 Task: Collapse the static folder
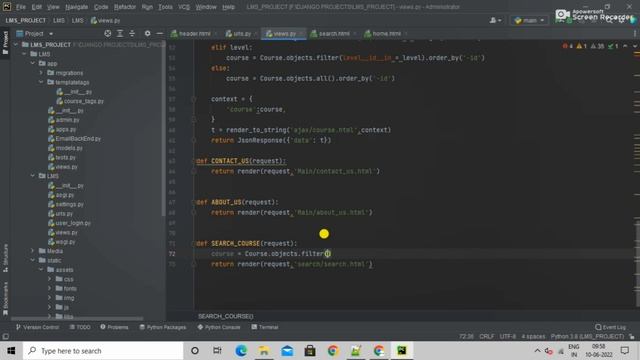click(x=33, y=260)
